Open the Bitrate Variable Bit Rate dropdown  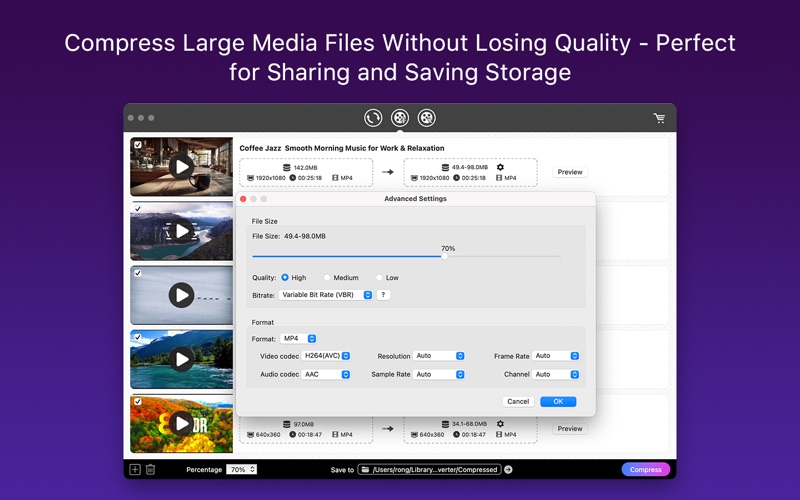(326, 295)
